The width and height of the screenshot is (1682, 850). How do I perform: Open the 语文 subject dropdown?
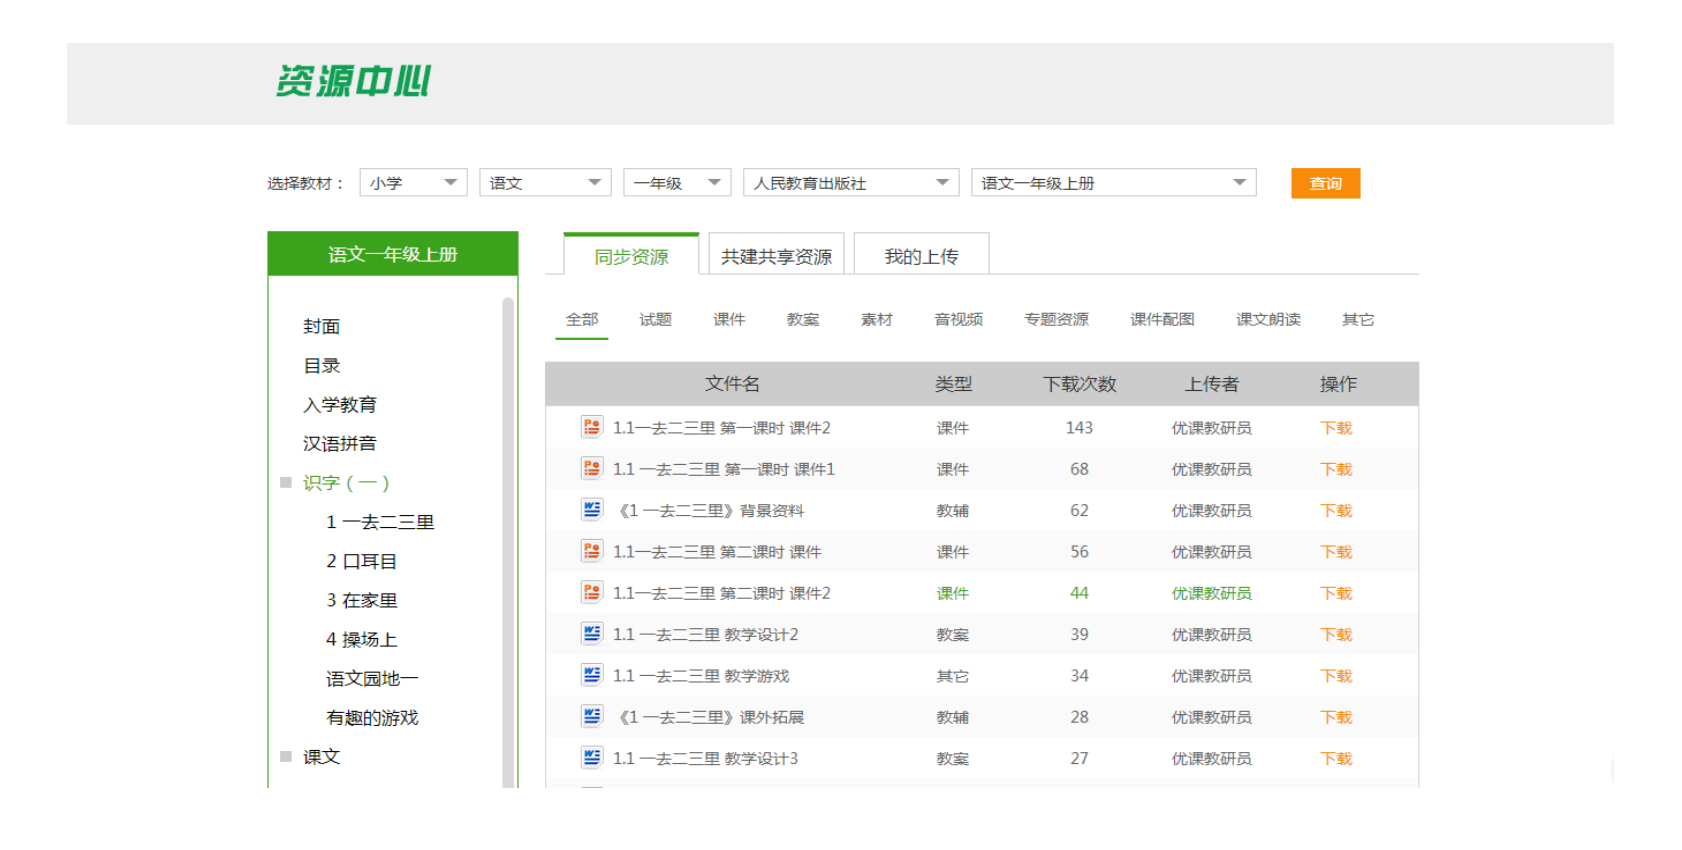(x=545, y=183)
